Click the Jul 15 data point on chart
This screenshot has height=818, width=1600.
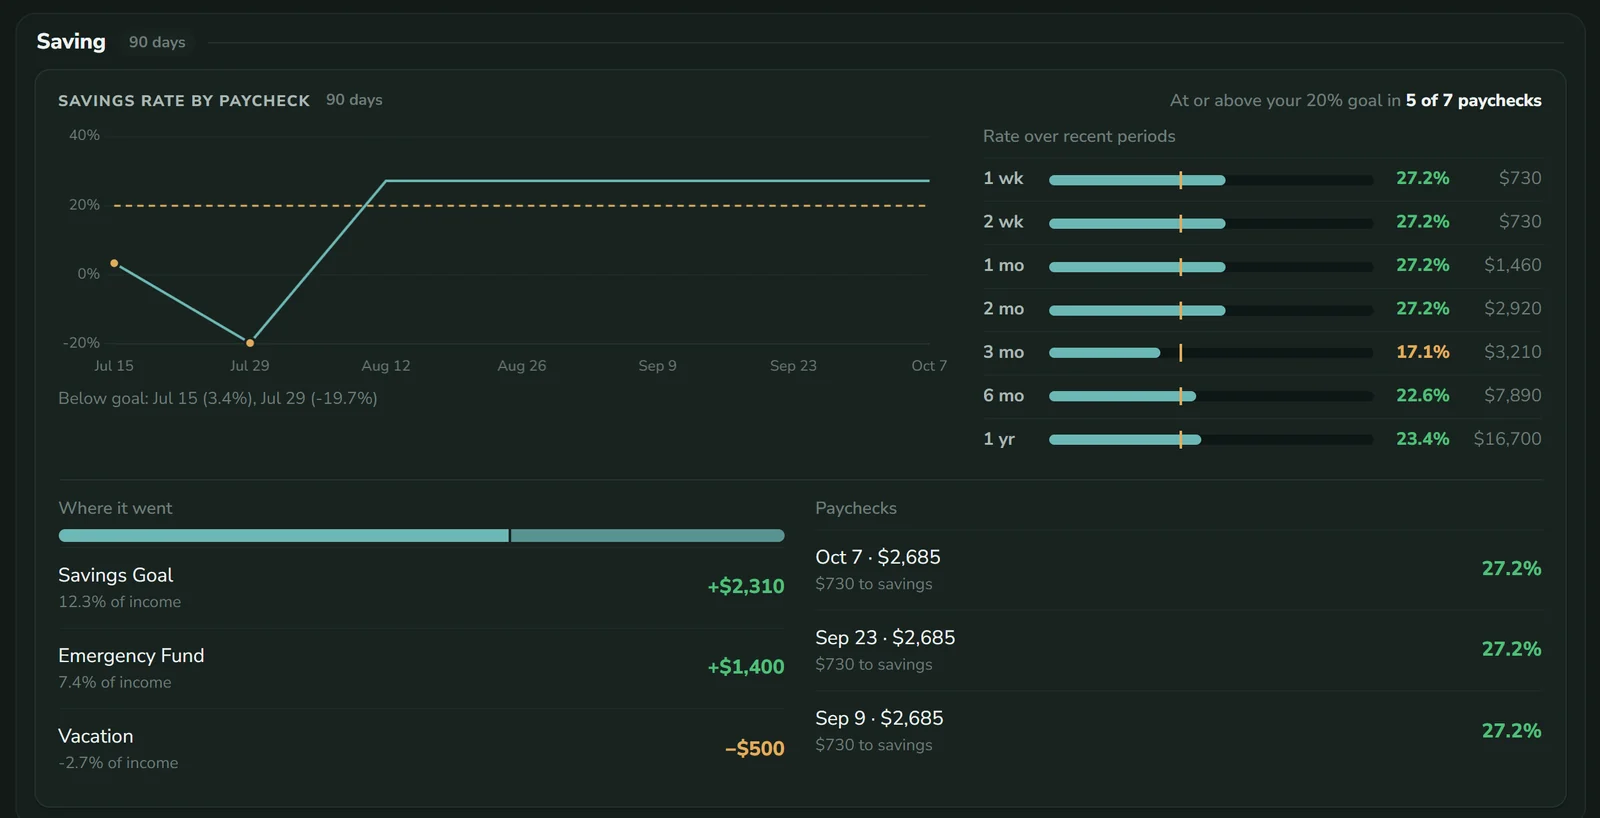[x=114, y=263]
